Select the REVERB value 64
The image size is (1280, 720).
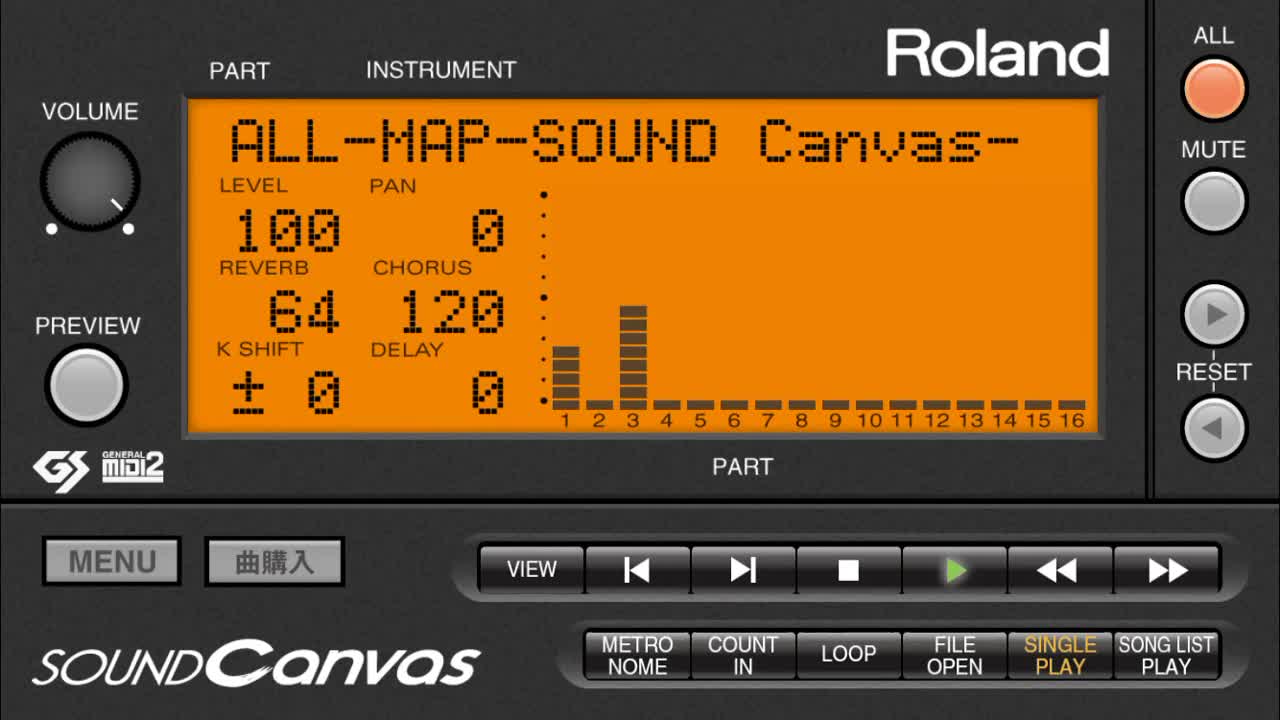click(x=304, y=312)
